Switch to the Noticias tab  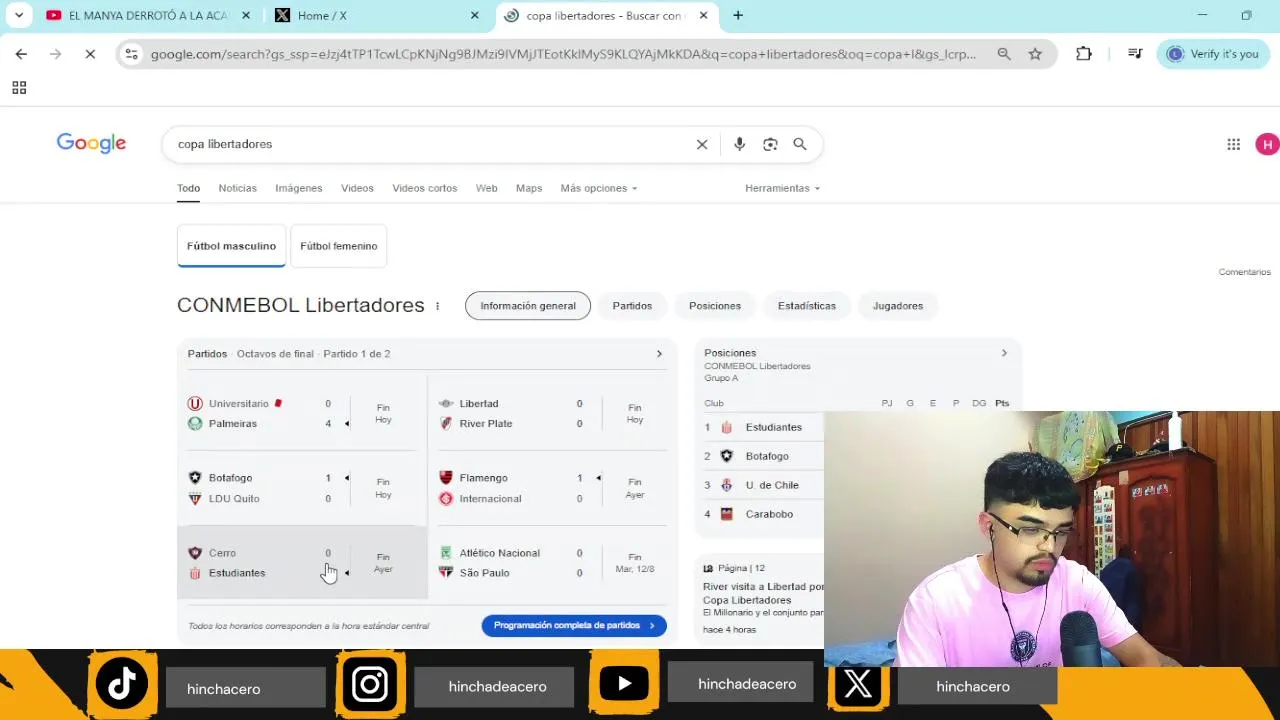pyautogui.click(x=237, y=188)
